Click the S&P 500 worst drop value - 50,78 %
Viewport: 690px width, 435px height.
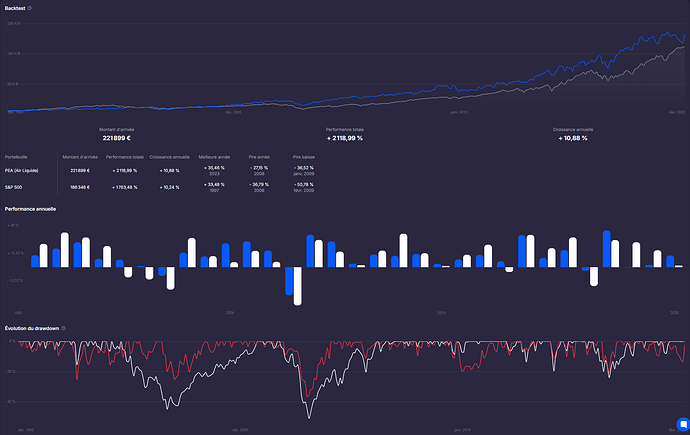pyautogui.click(x=304, y=185)
